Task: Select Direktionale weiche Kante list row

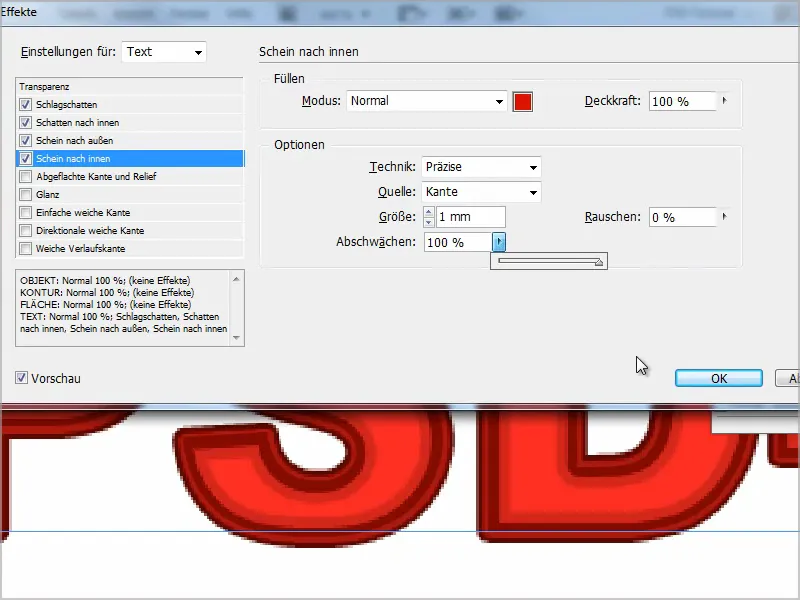Action: [x=130, y=231]
